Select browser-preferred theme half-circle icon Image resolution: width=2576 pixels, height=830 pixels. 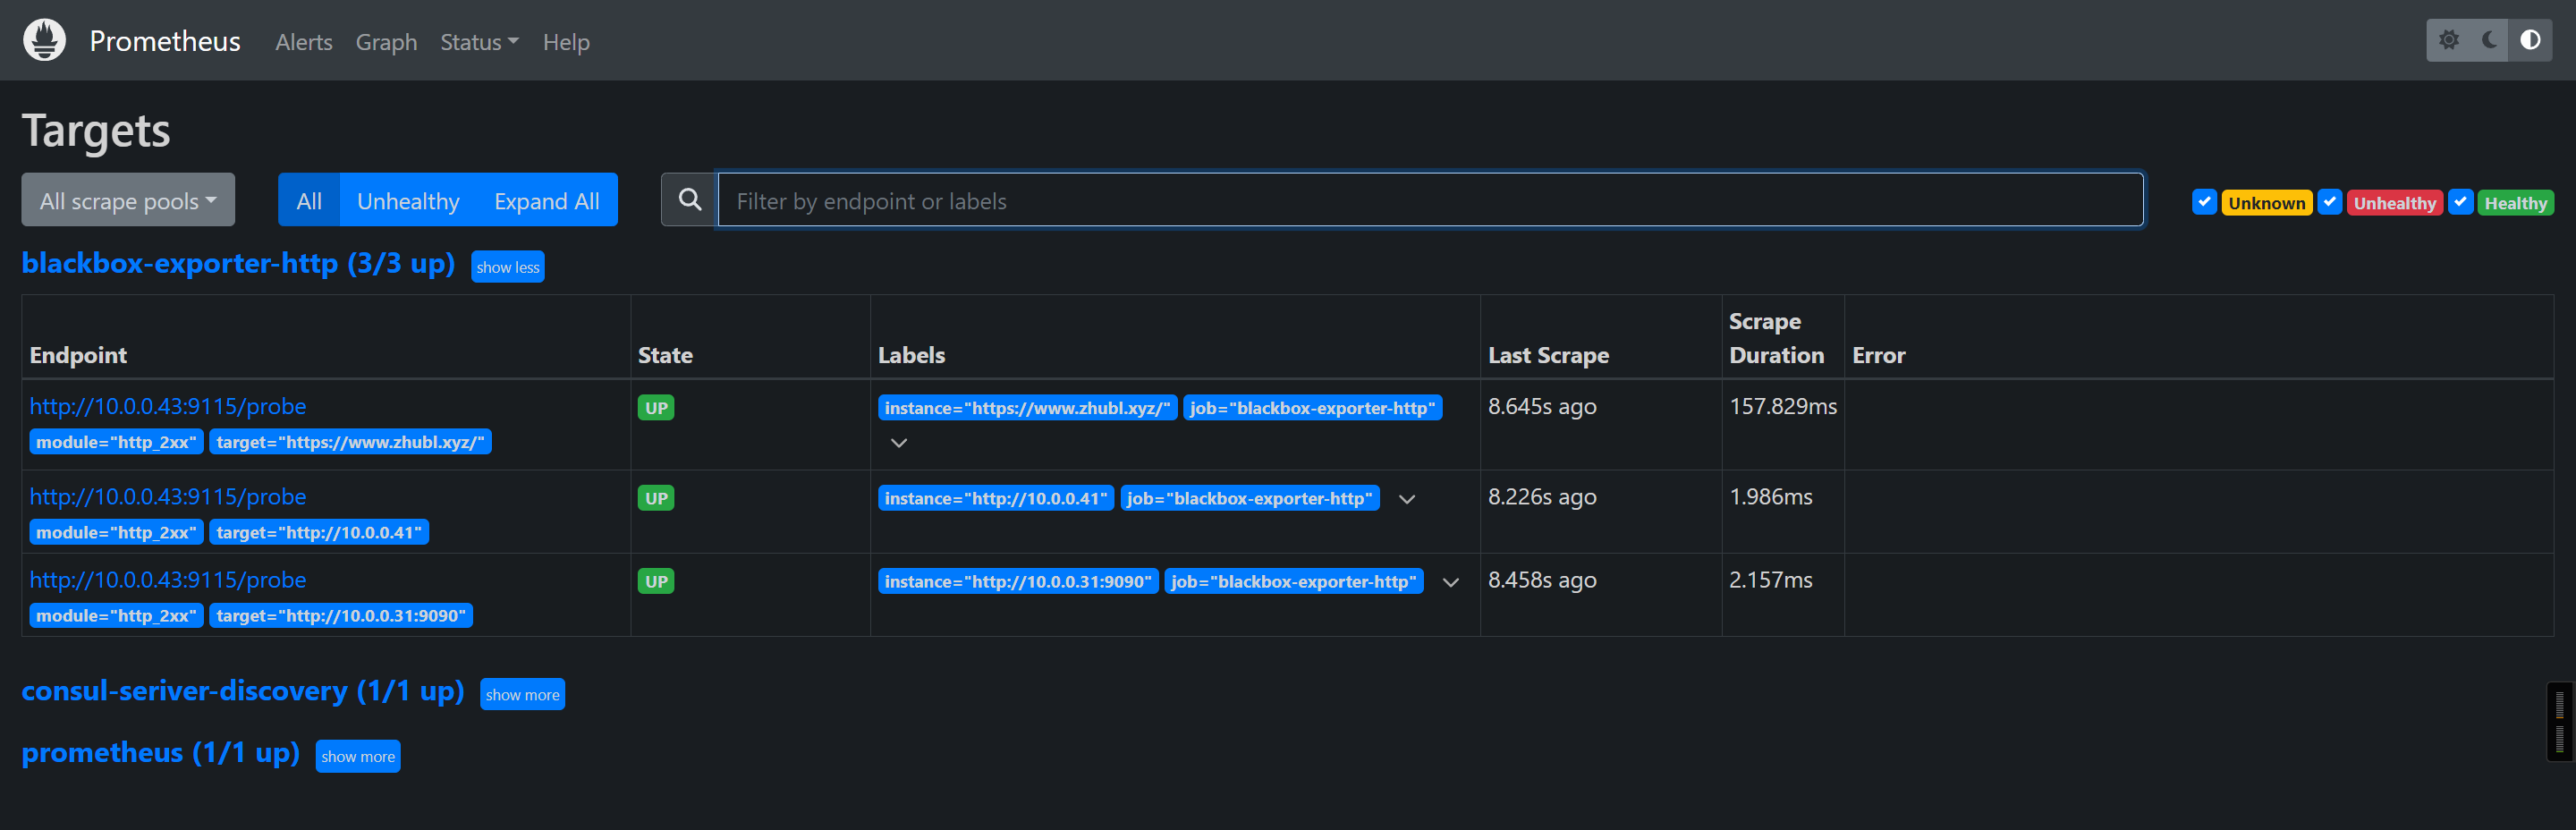2530,40
